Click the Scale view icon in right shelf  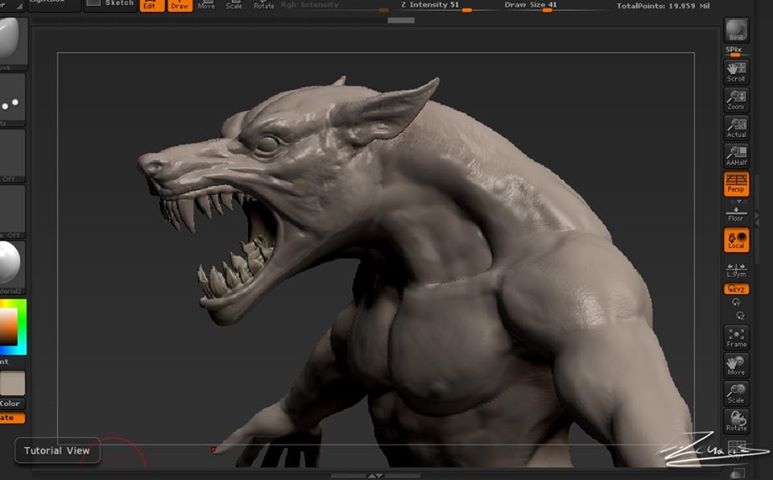pyautogui.click(x=736, y=393)
